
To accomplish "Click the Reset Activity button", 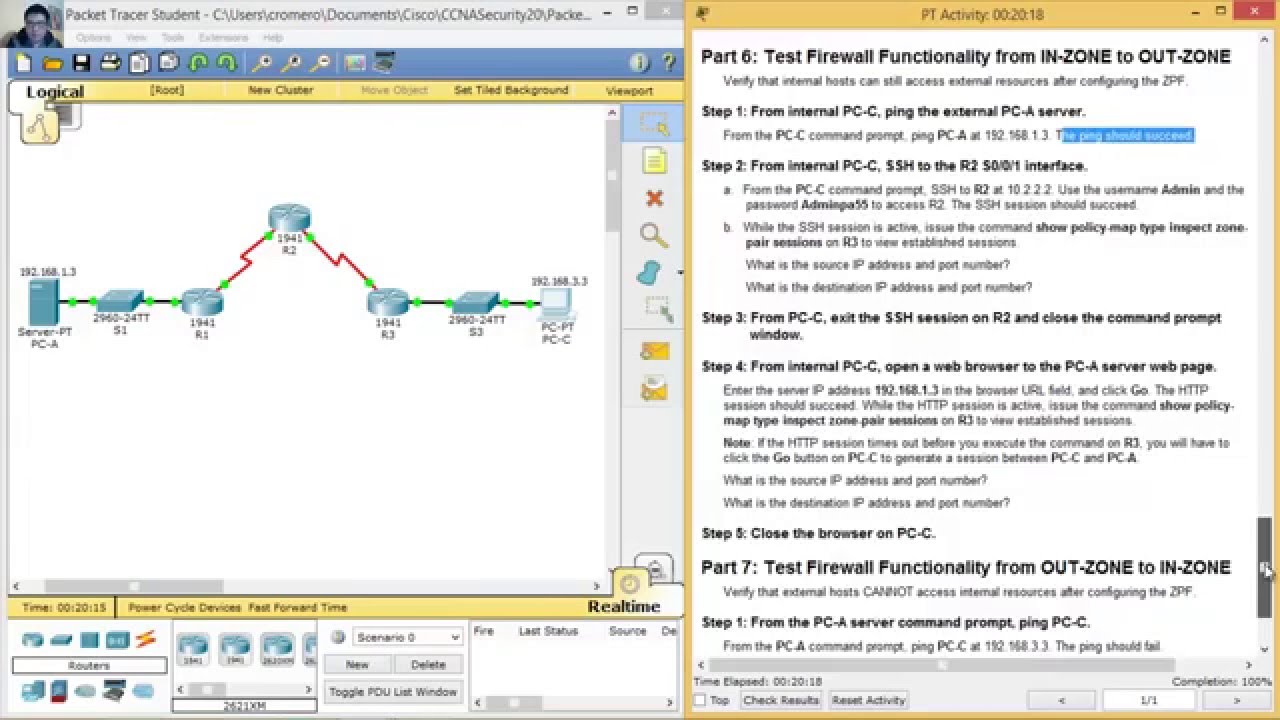I will point(868,700).
